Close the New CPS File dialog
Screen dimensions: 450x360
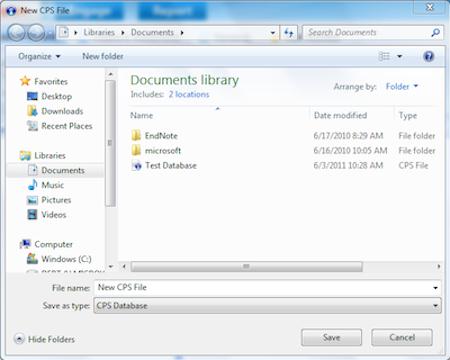(429, 7)
